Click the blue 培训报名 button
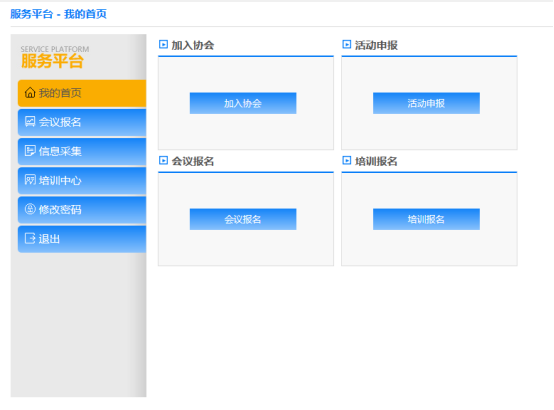Viewport: 554px width, 410px height. click(426, 219)
